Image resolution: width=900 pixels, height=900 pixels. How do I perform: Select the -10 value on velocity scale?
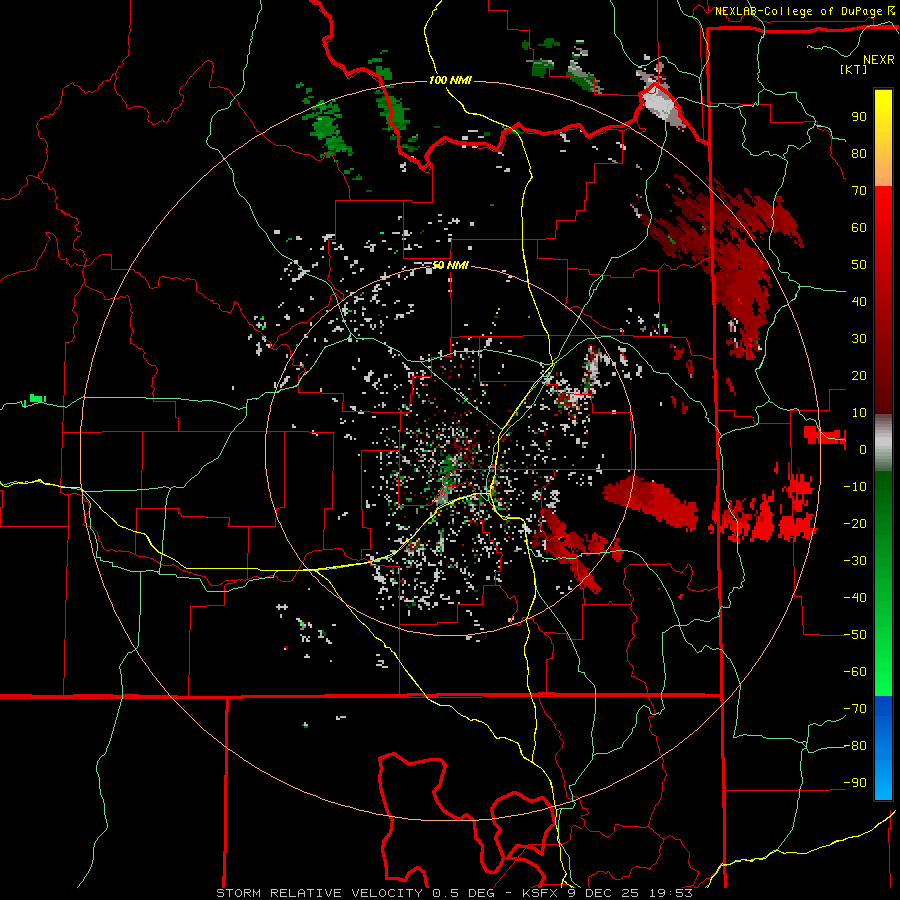tap(855, 487)
